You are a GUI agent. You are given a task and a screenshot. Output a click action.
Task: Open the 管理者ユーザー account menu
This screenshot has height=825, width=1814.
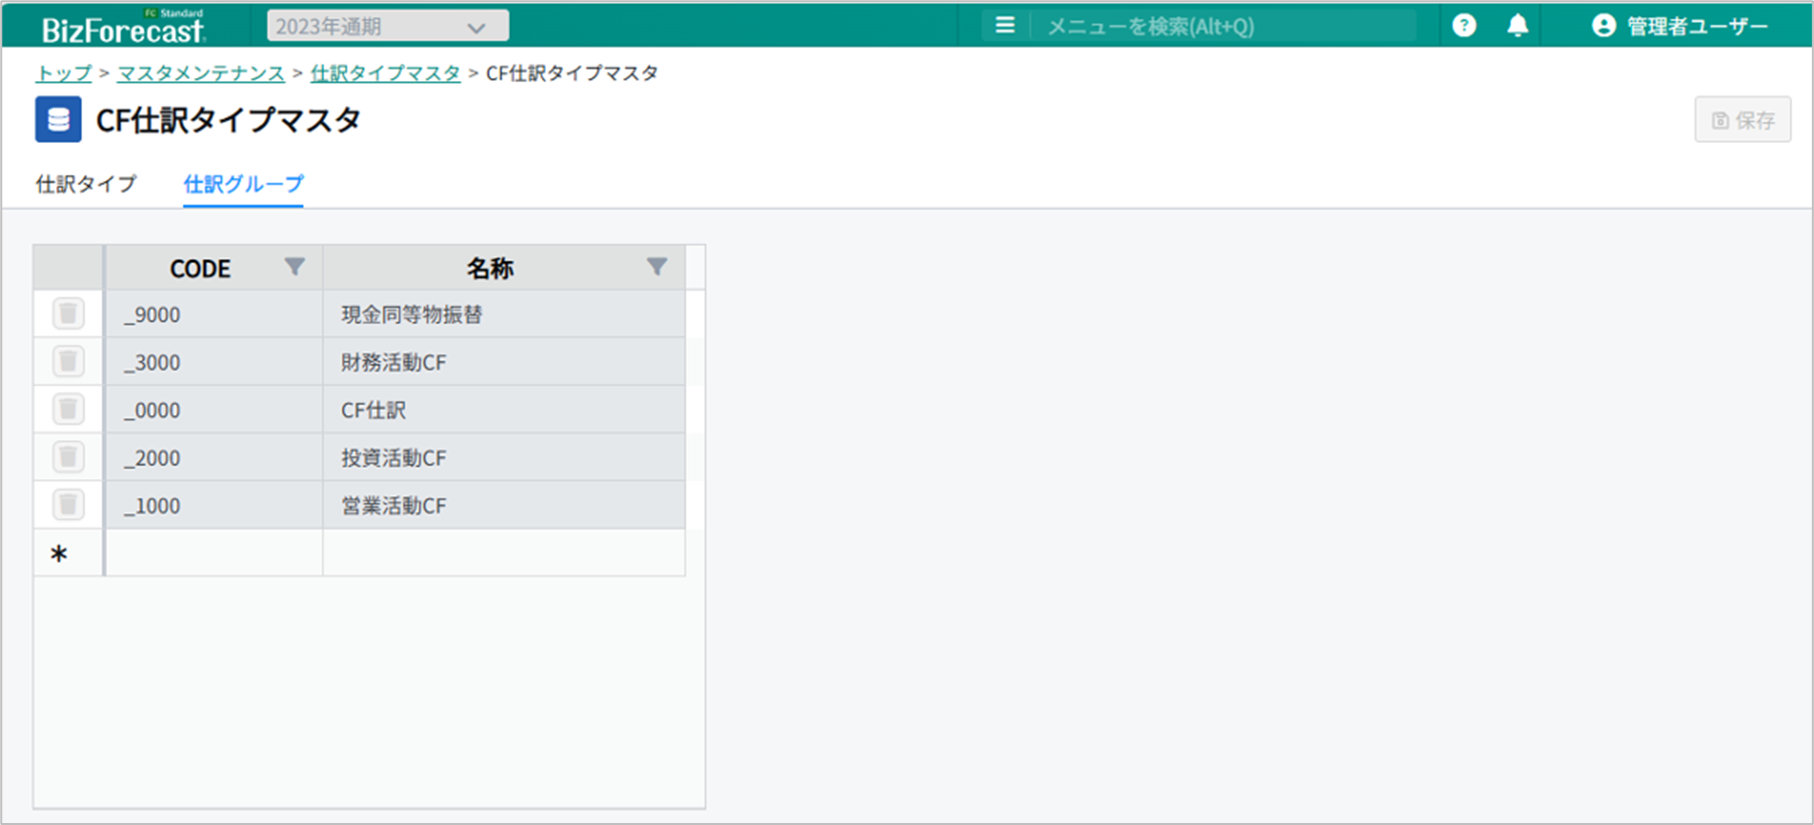pyautogui.click(x=1680, y=26)
